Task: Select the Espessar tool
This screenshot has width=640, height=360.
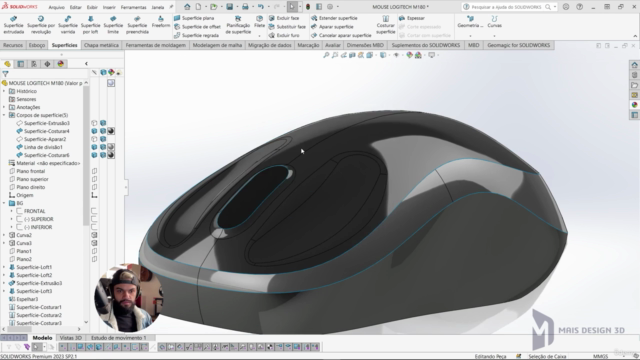Action: (411, 18)
